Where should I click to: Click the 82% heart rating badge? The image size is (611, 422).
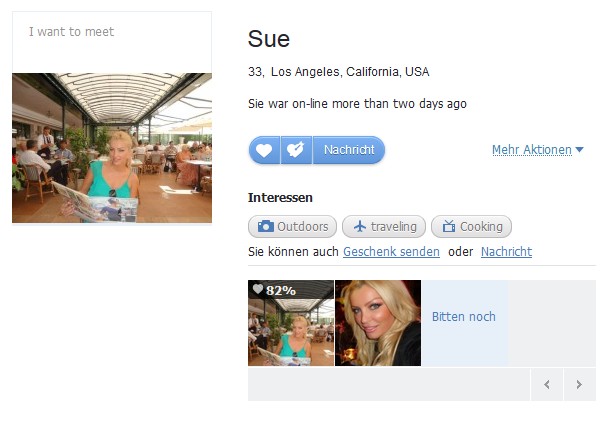(x=274, y=290)
